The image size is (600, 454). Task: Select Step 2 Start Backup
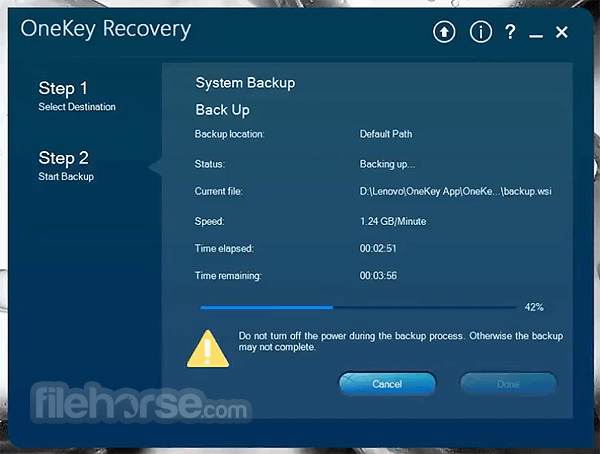click(x=66, y=165)
